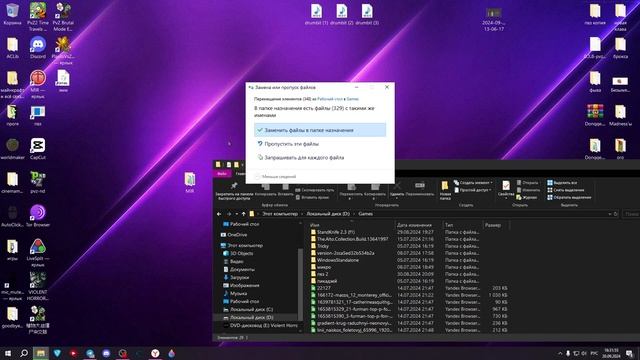Click 'Снять выделение' in Explorer ribbon
640x360 pixels.
(565, 190)
